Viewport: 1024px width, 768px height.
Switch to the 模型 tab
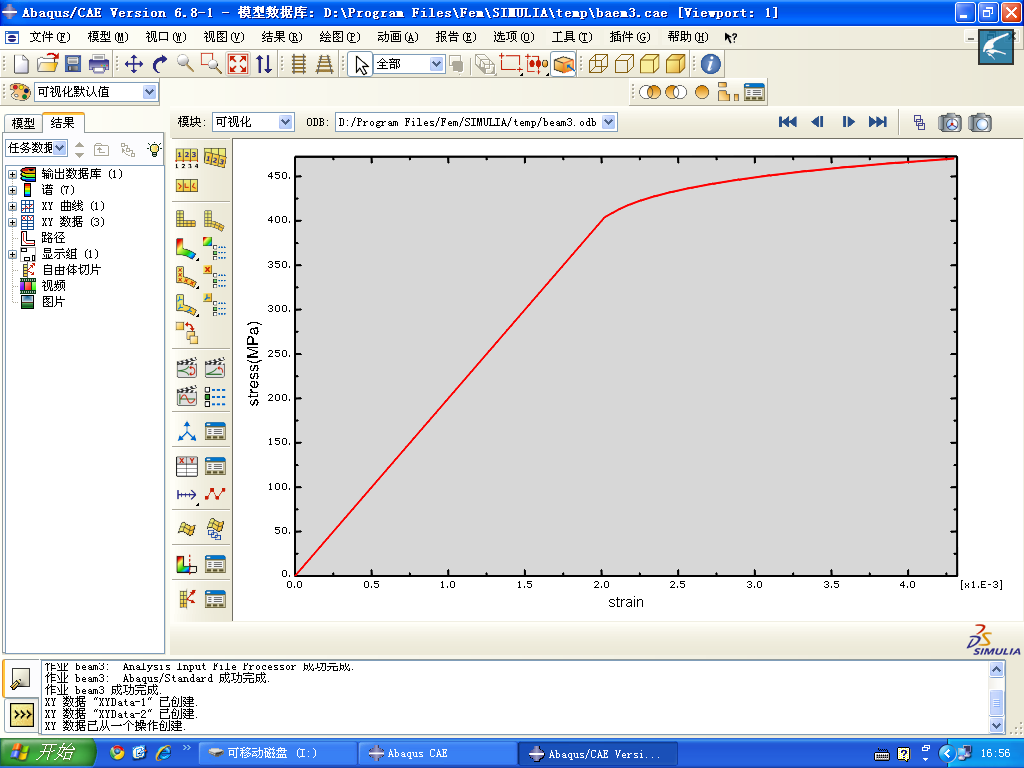pos(23,123)
